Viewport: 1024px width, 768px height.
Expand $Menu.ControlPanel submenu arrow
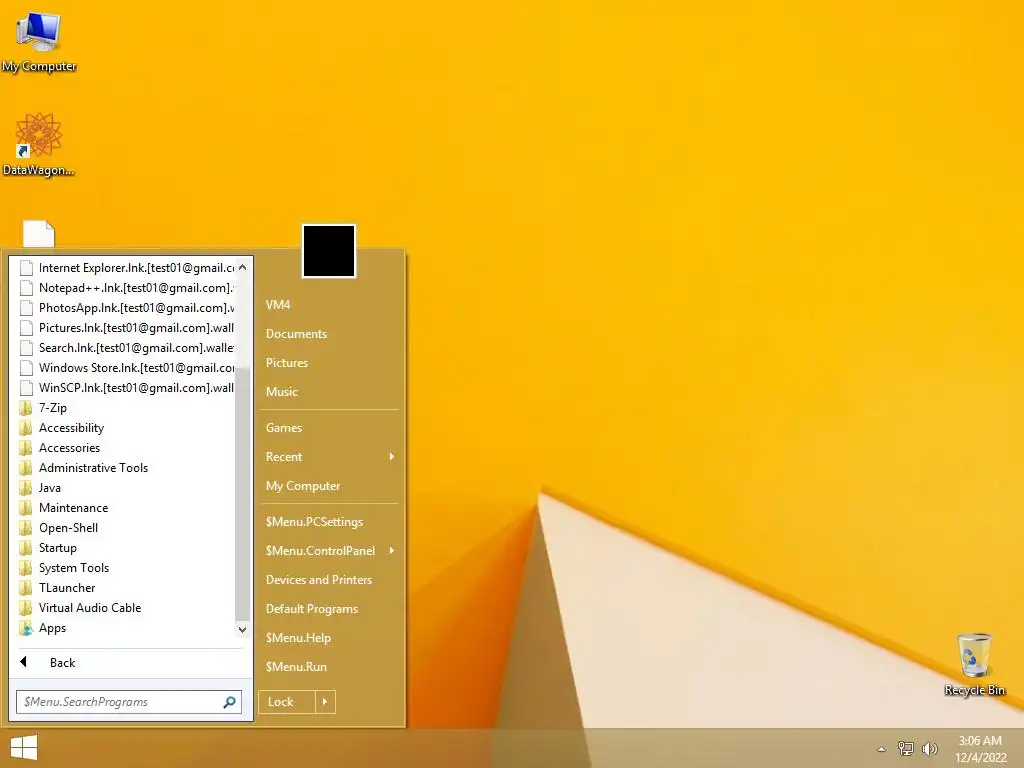coord(392,551)
